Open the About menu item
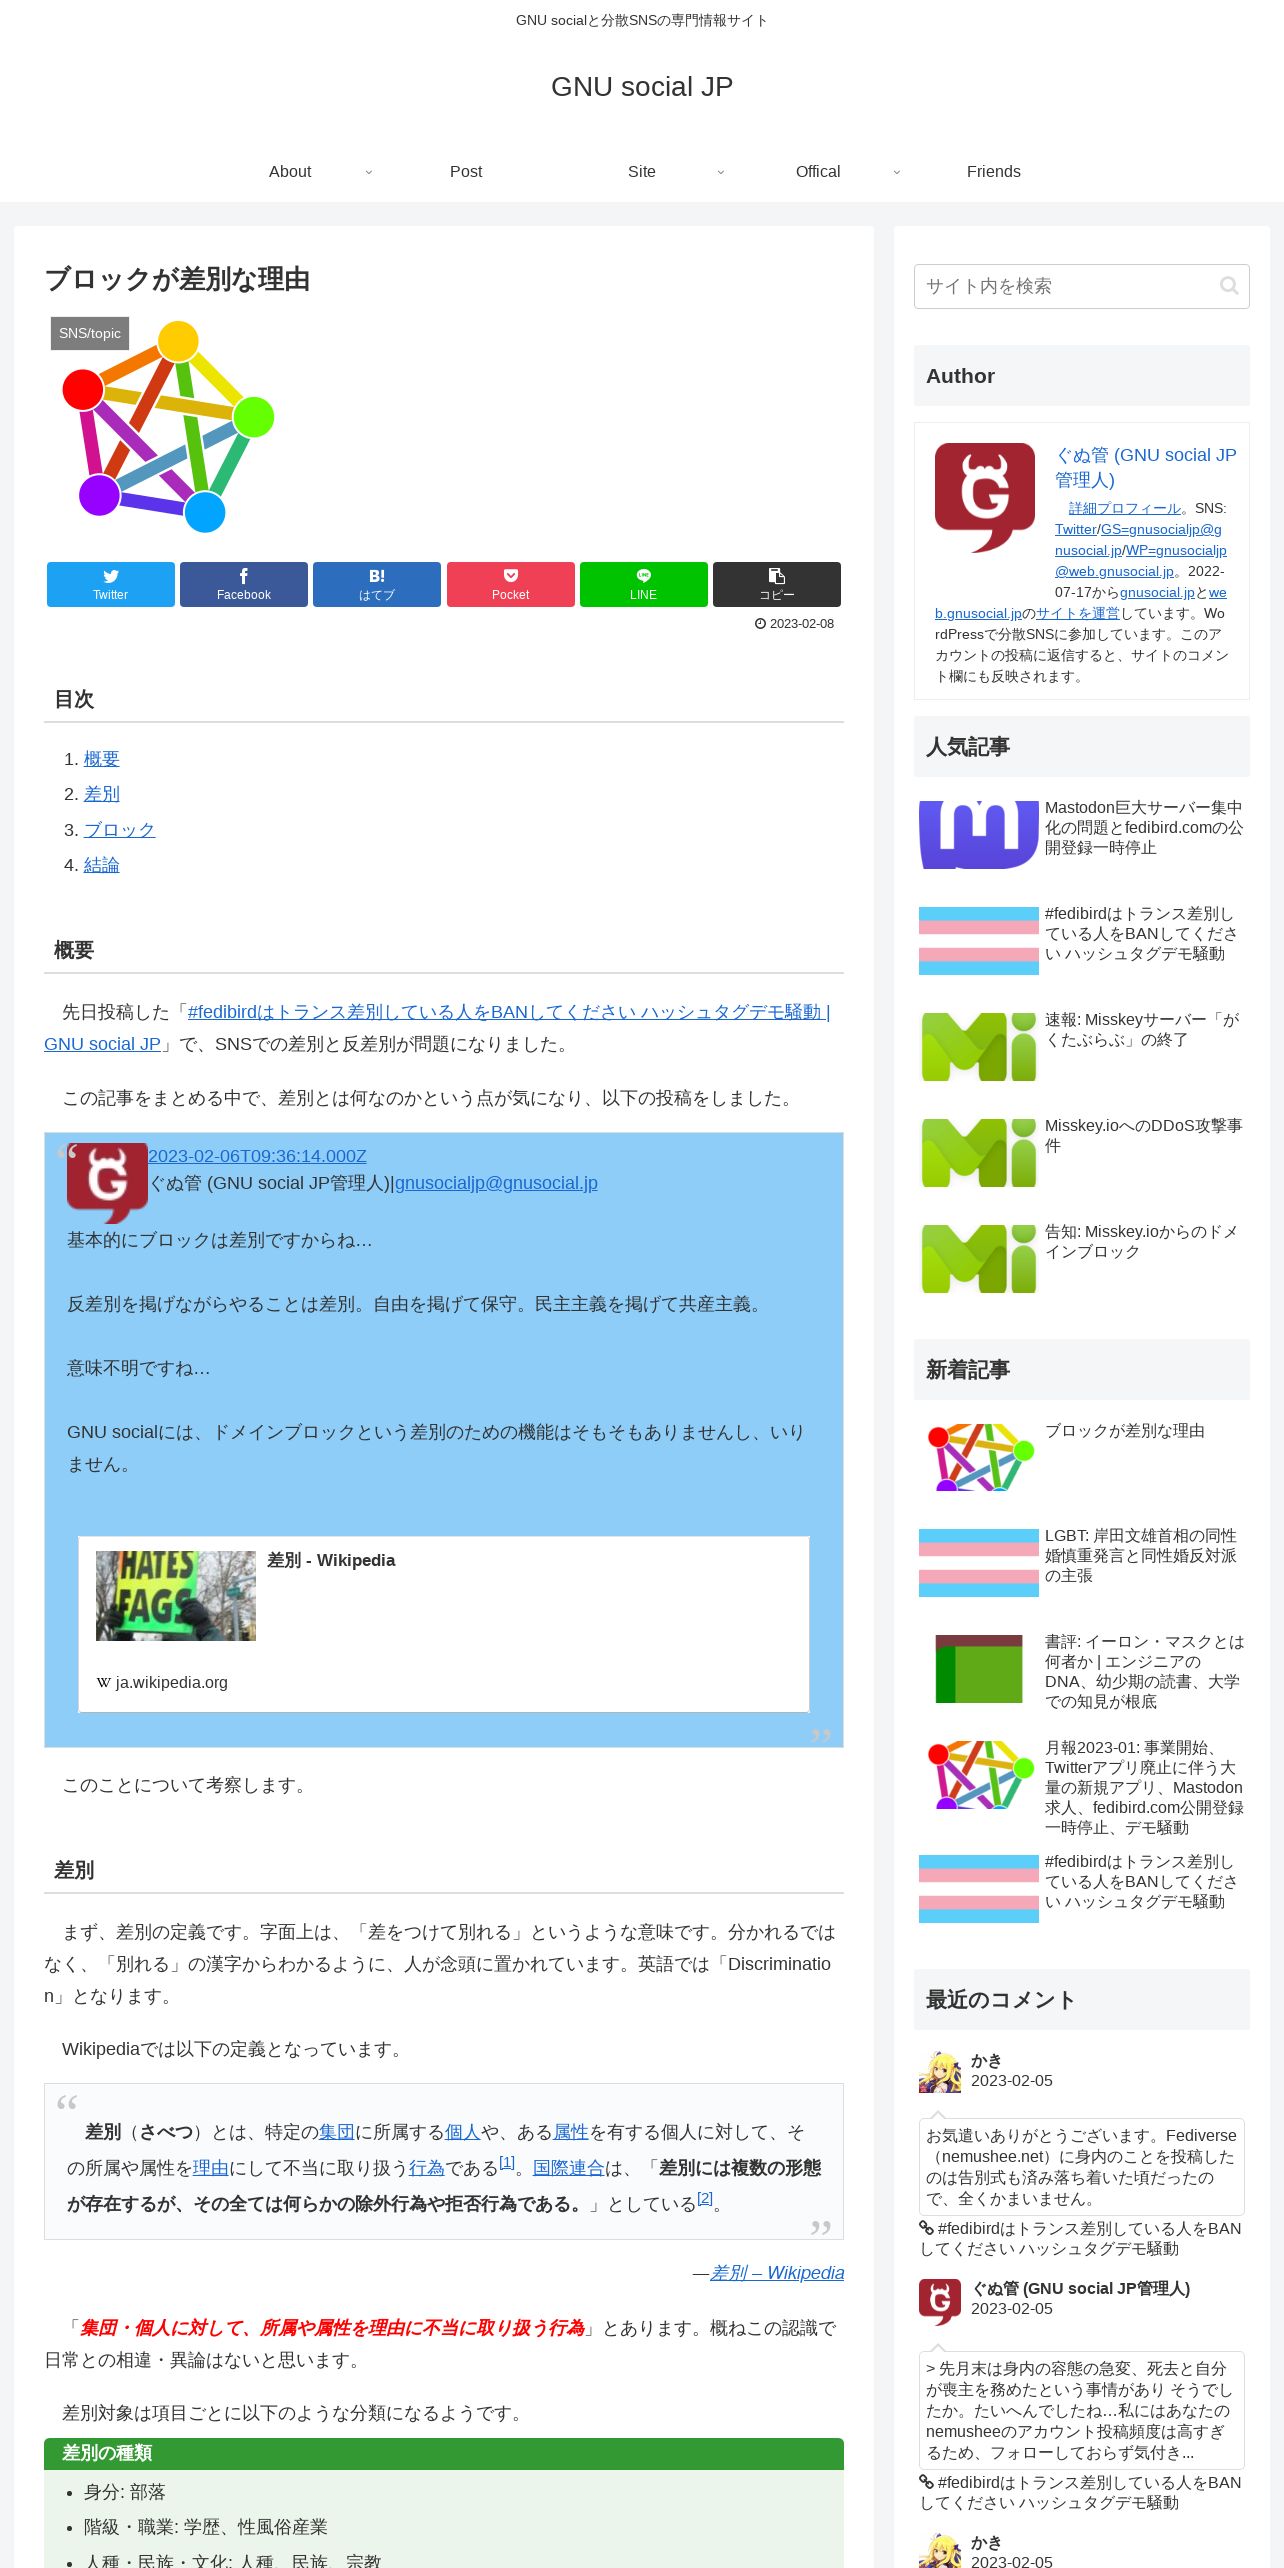The width and height of the screenshot is (1284, 2568). 290,171
